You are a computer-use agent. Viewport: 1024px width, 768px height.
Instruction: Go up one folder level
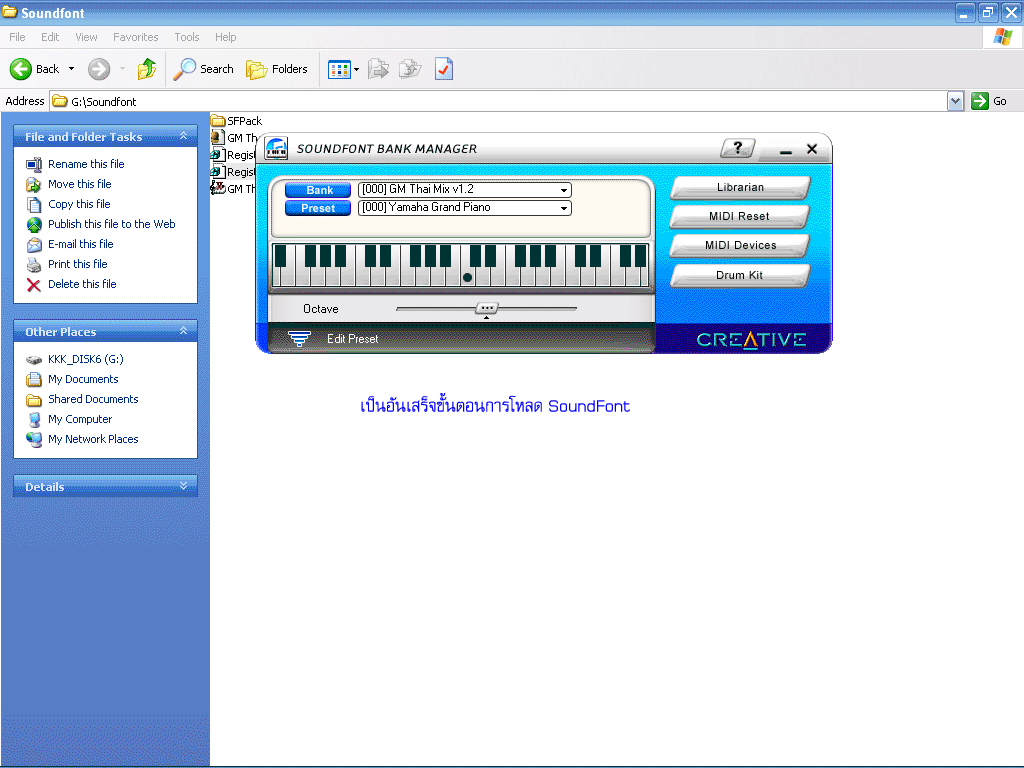(x=147, y=69)
